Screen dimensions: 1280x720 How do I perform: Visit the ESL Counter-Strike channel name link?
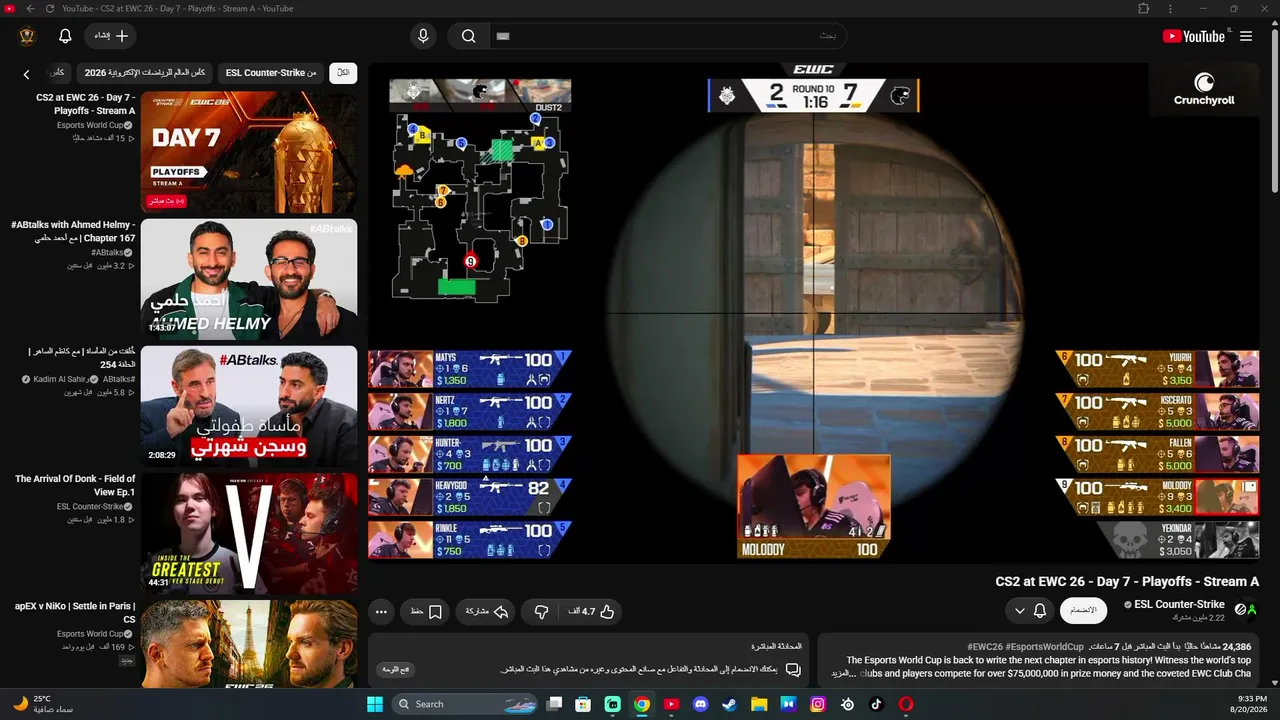coord(1179,604)
